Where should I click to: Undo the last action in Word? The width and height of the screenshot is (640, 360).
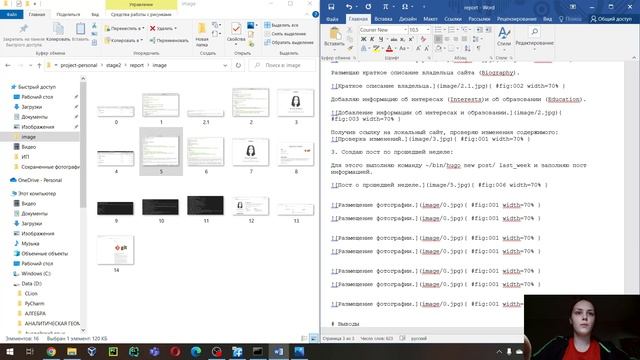pyautogui.click(x=349, y=7)
